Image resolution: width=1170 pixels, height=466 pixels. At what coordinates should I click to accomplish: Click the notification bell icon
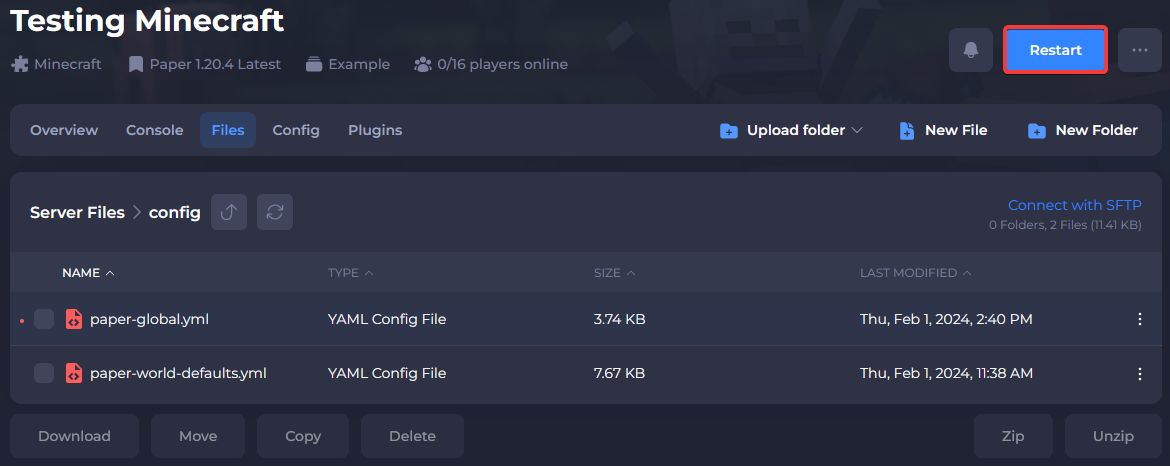pyautogui.click(x=970, y=50)
